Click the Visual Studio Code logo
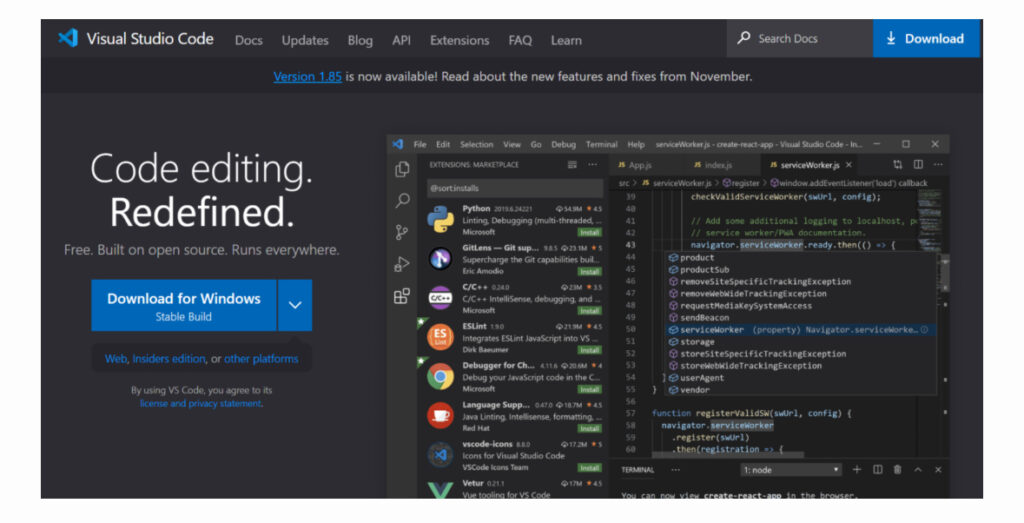This screenshot has width=1024, height=523. tap(68, 39)
